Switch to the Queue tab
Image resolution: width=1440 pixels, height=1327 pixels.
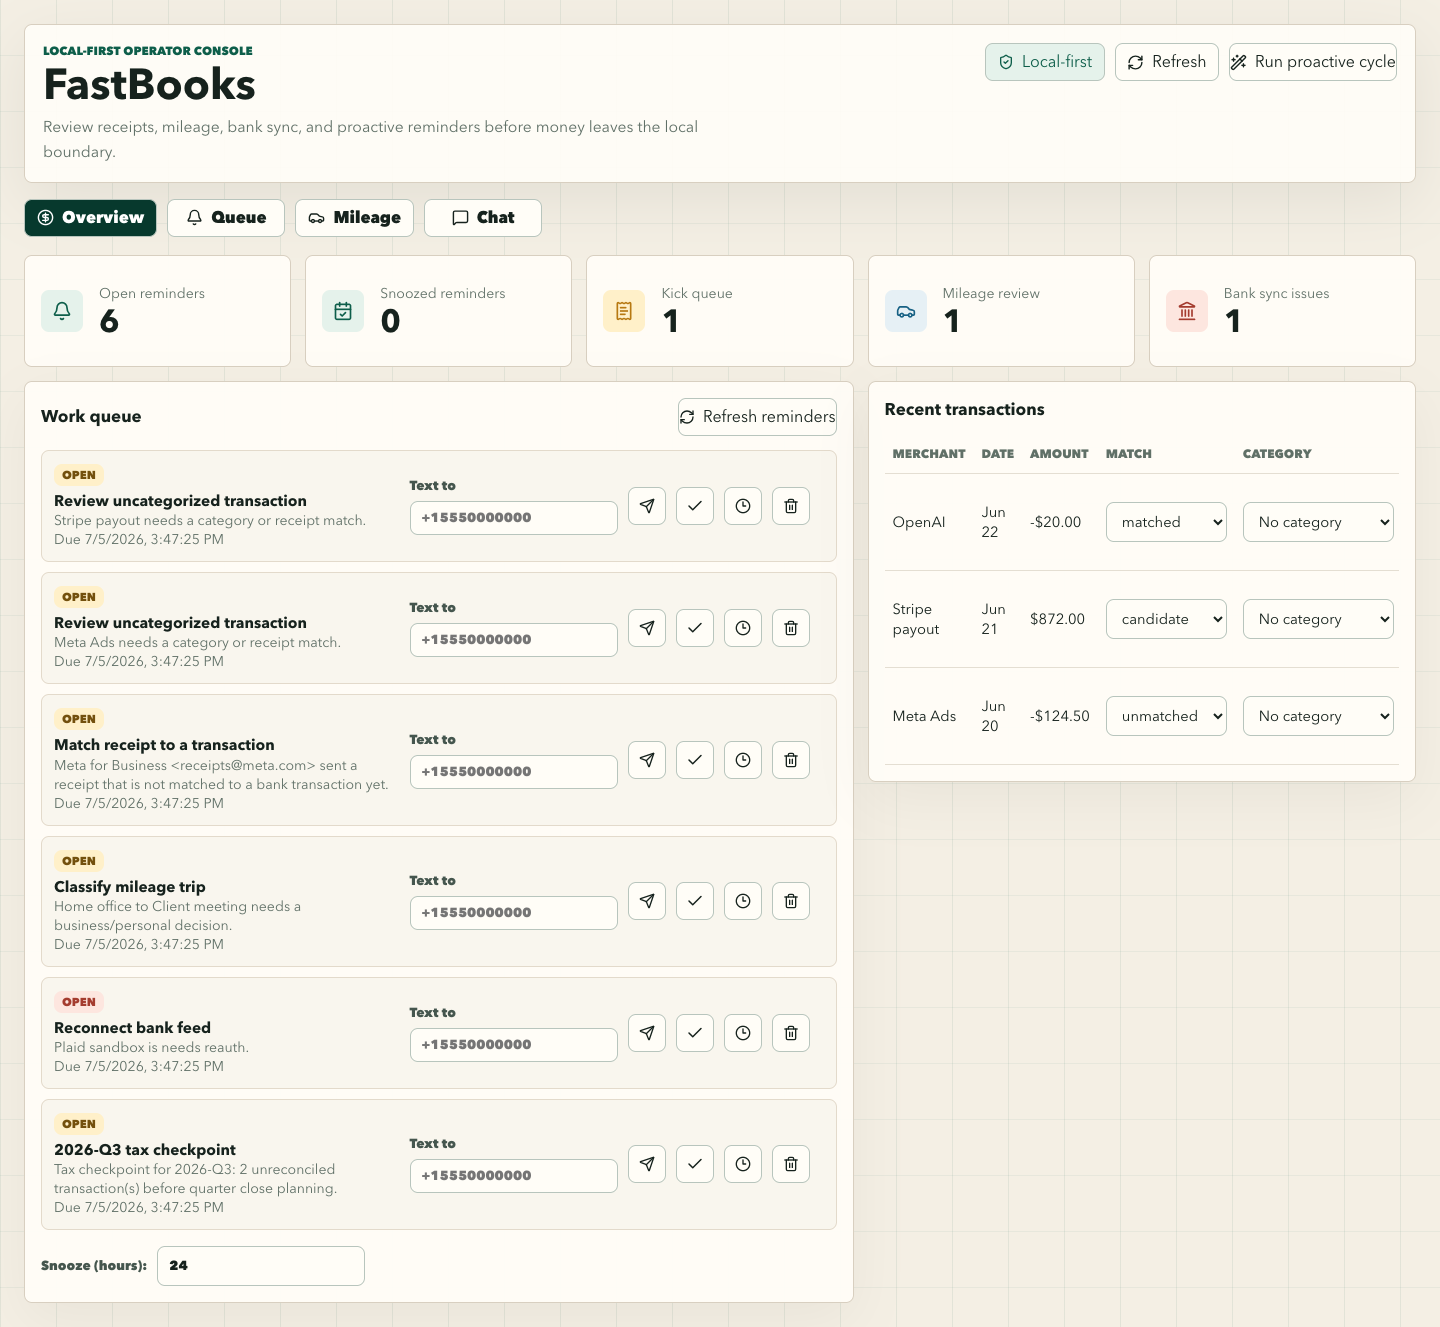click(x=226, y=218)
